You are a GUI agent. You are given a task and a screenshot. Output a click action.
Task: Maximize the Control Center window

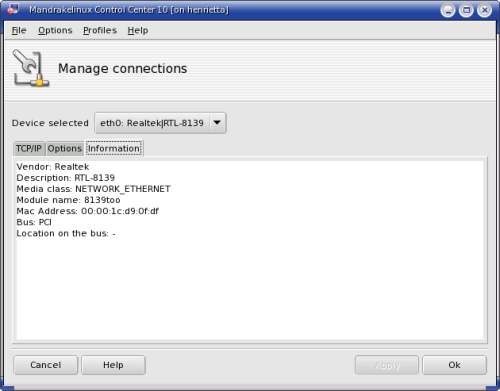466,10
